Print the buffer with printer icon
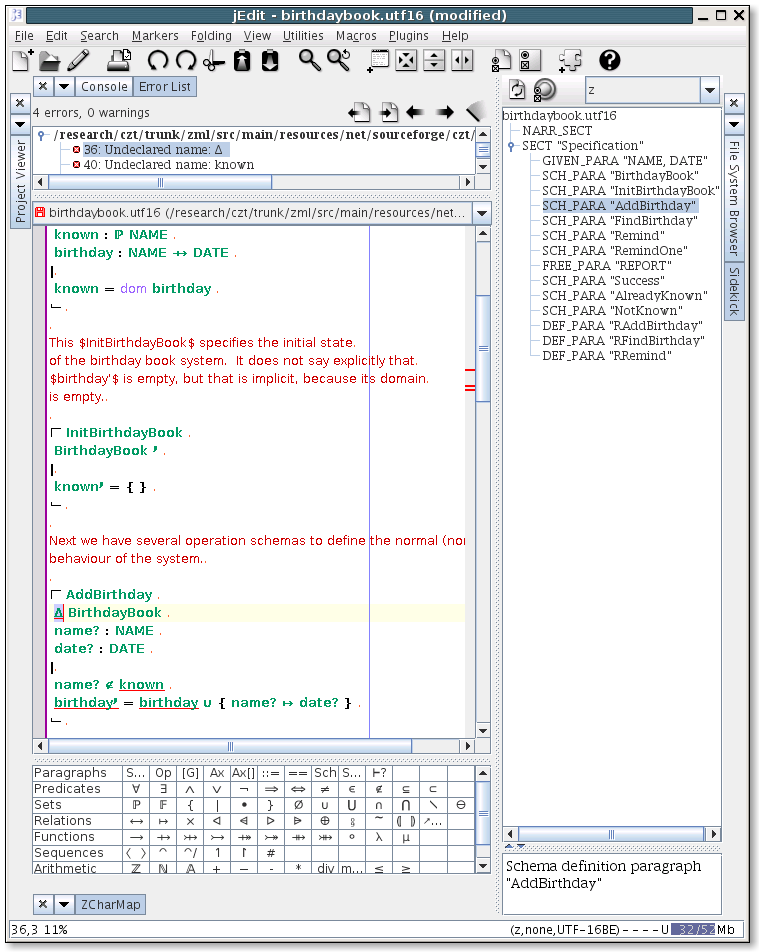Image resolution: width=759 pixels, height=952 pixels. pyautogui.click(x=119, y=60)
